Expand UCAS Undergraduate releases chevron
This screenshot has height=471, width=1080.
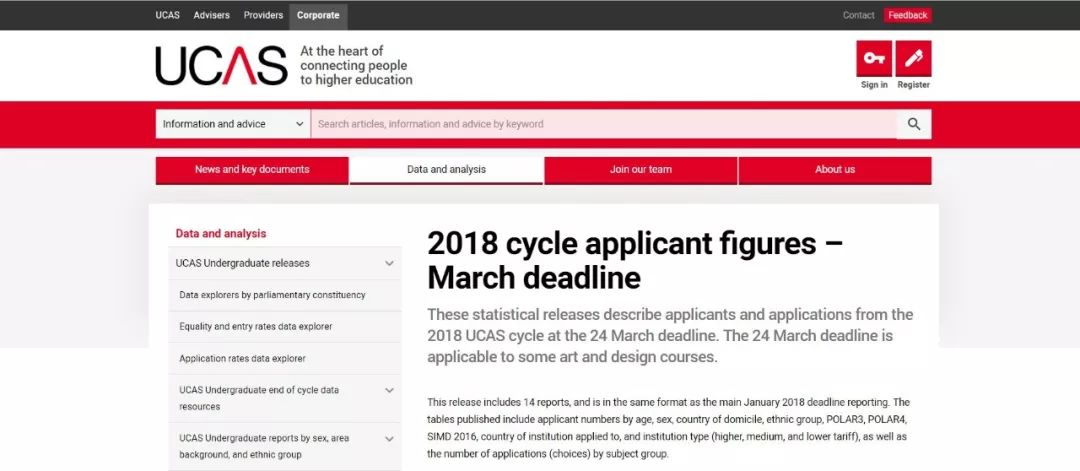(389, 263)
